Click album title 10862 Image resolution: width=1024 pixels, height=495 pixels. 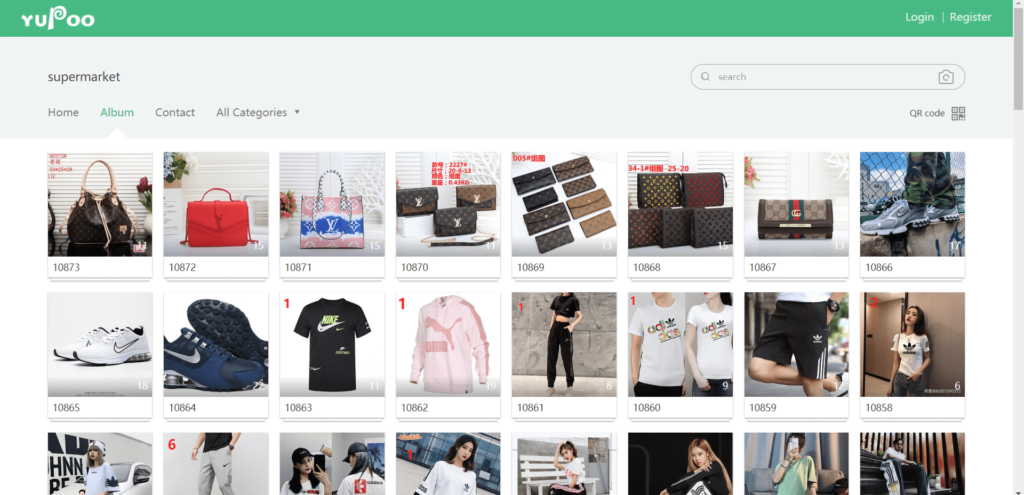click(x=415, y=407)
